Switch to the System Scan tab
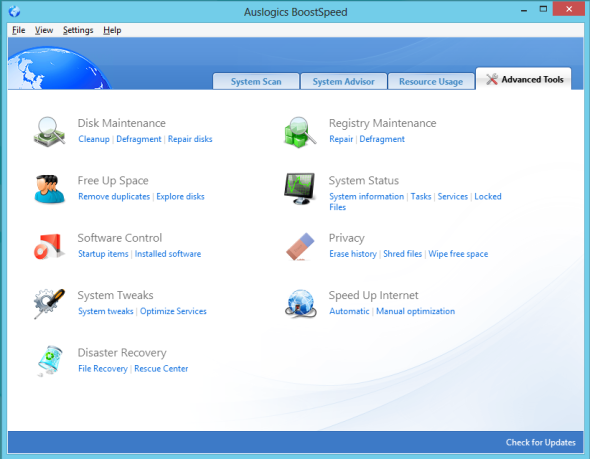Image resolution: width=590 pixels, height=459 pixels. point(256,82)
